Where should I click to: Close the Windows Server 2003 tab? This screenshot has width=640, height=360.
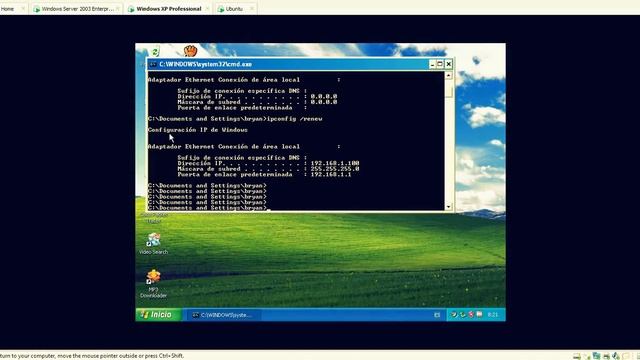(118, 9)
